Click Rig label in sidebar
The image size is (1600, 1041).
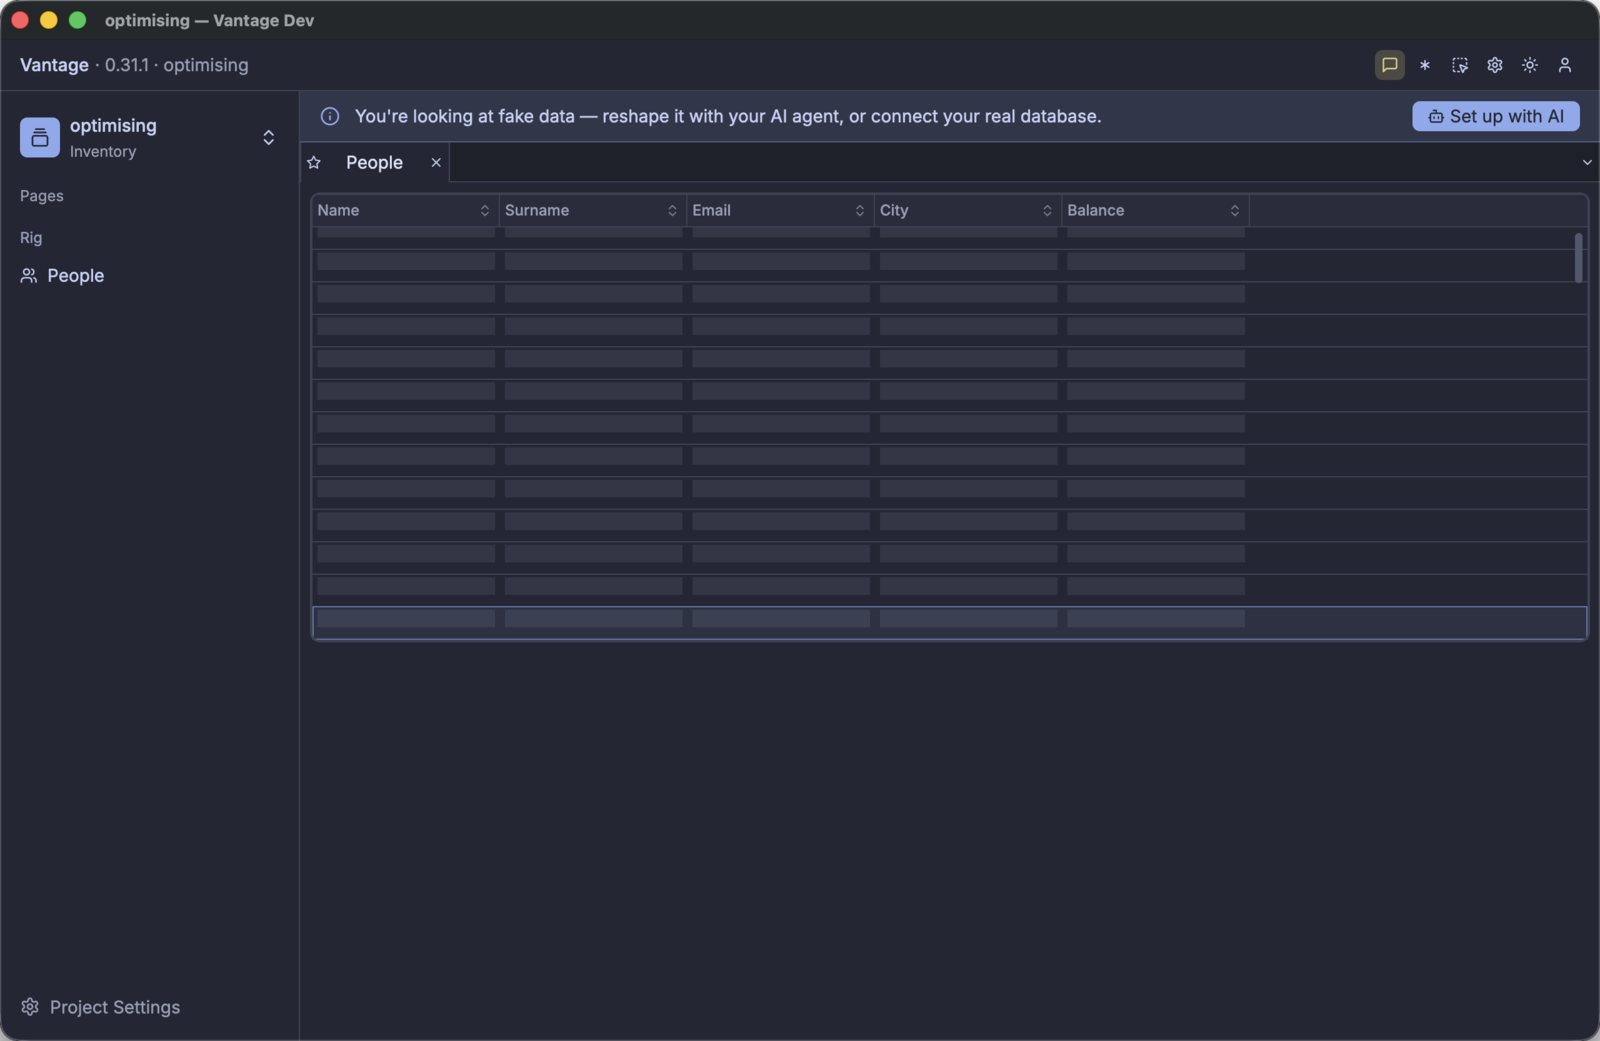point(31,238)
